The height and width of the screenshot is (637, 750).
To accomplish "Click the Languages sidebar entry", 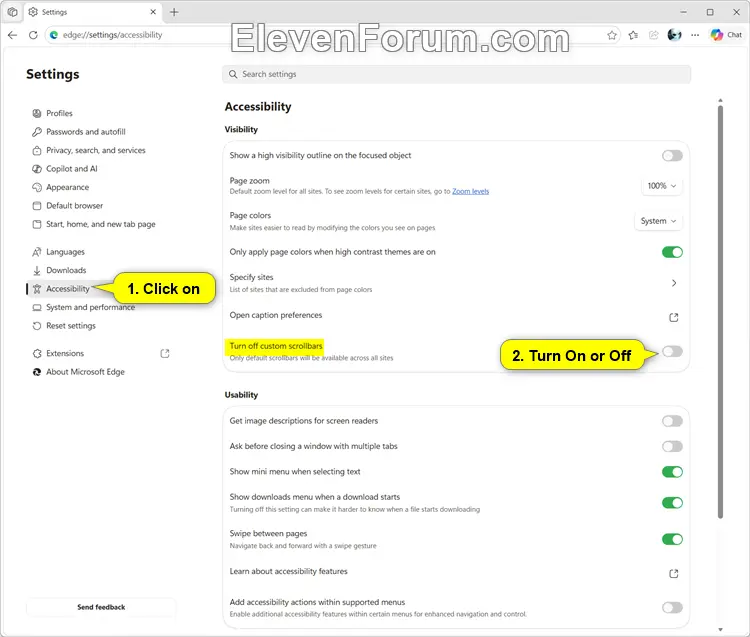I will click(x=65, y=252).
